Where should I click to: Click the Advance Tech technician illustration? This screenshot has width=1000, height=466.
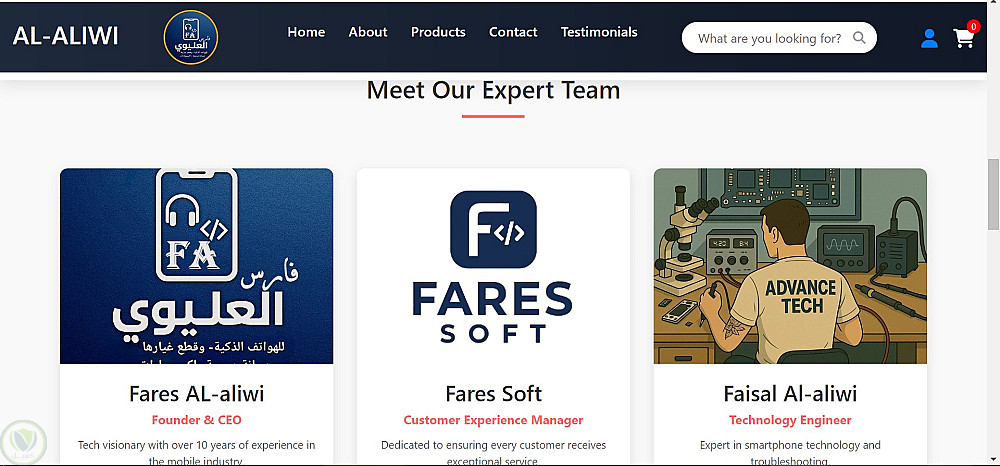click(x=790, y=265)
